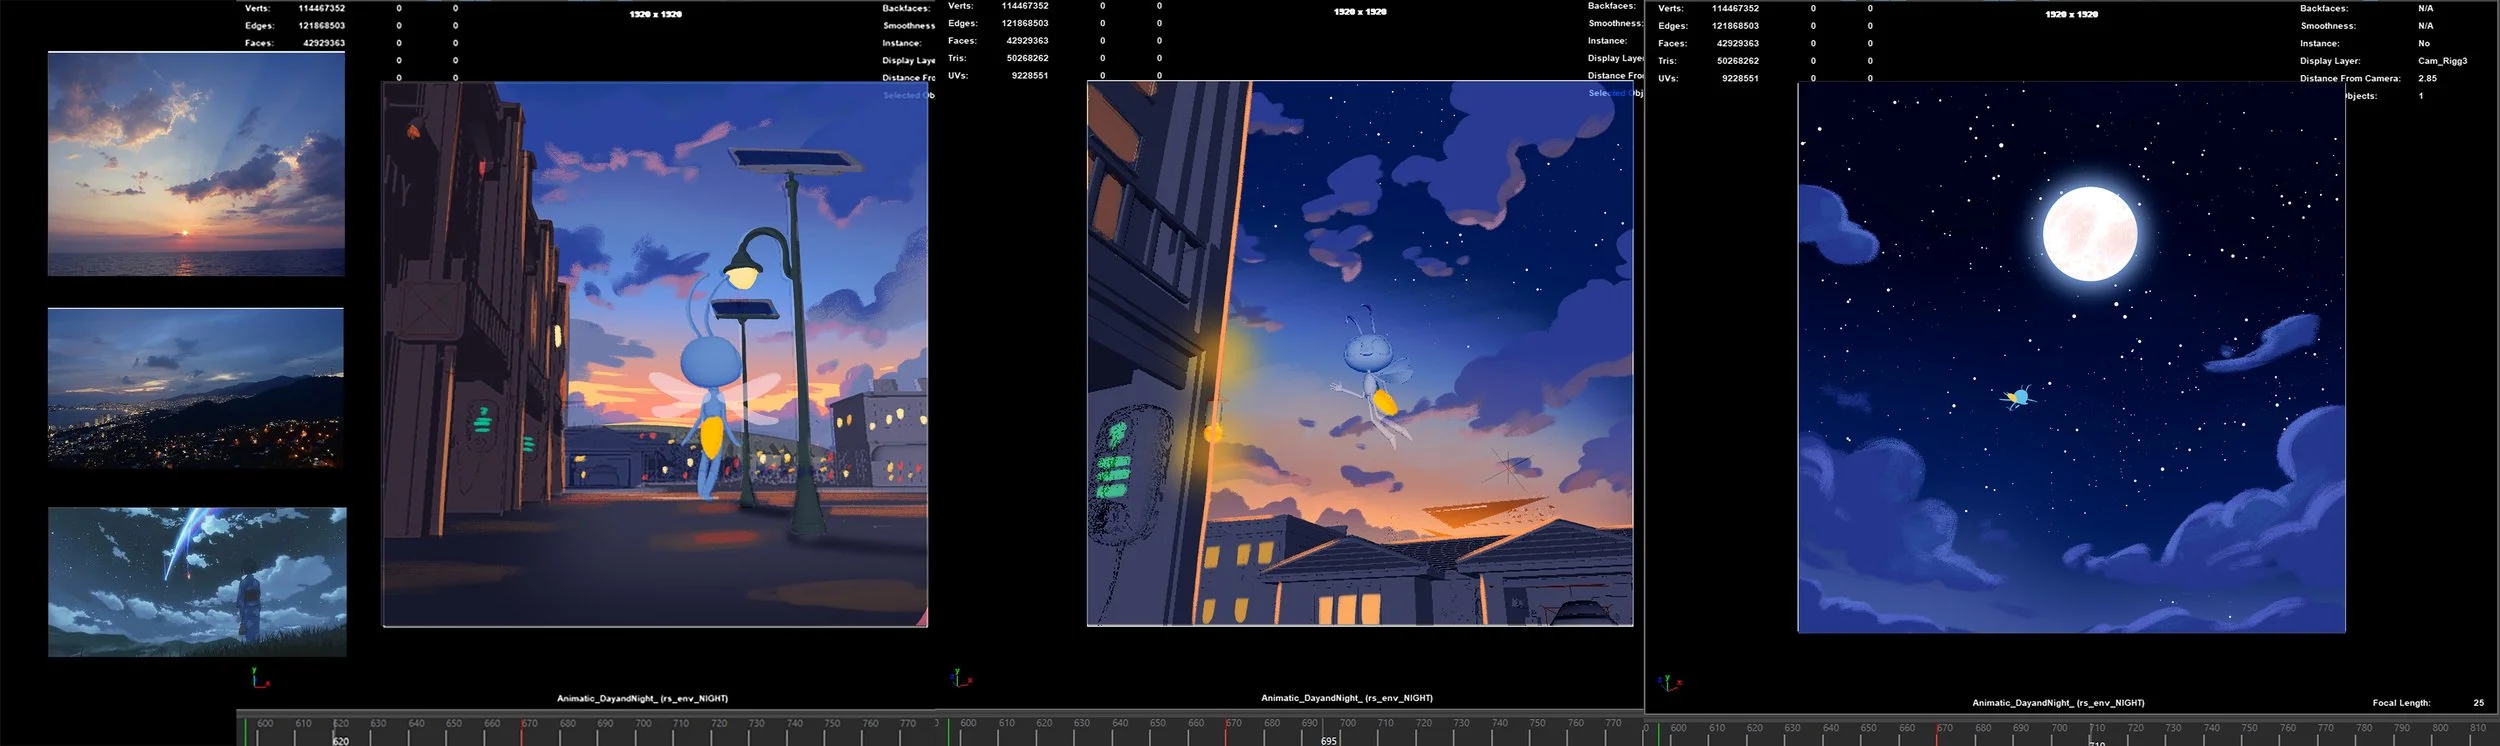
Task: Click 1520 x 1520 label above rooftop sunset viewport
Action: point(1360,12)
